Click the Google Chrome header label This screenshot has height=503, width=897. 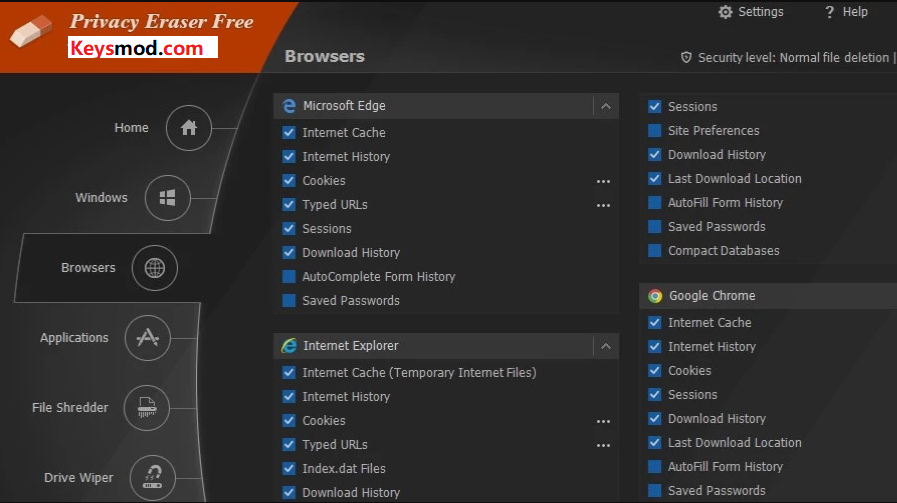[x=712, y=296]
